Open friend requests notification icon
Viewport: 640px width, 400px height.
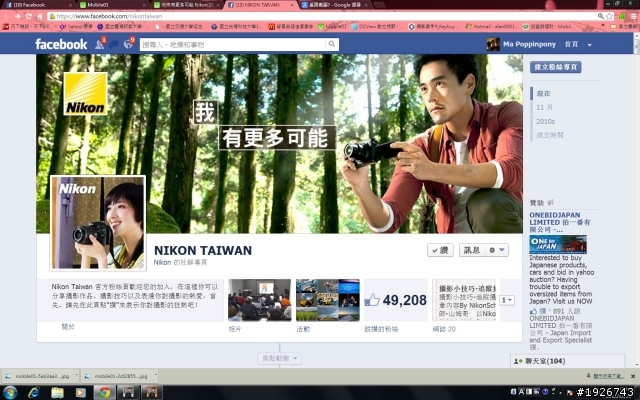coord(100,44)
